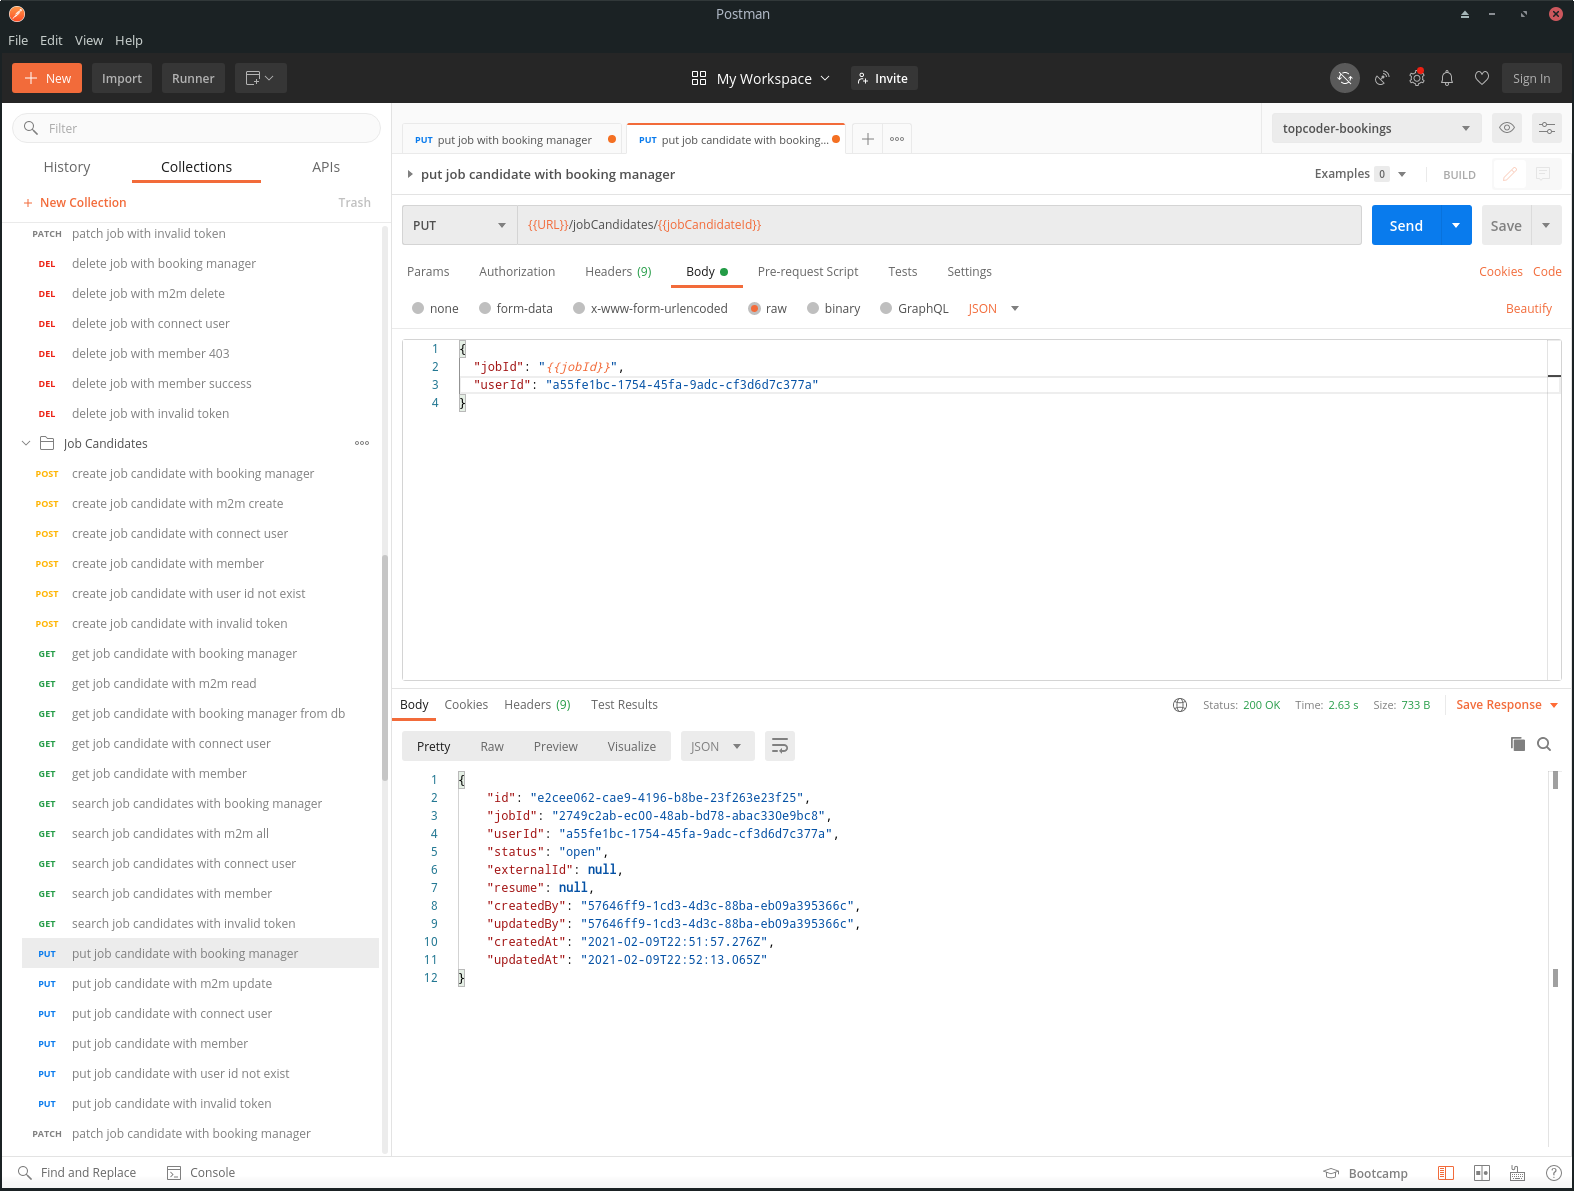Viewport: 1574px width, 1191px height.
Task: Open Save options dropdown arrow
Action: 1546,225
